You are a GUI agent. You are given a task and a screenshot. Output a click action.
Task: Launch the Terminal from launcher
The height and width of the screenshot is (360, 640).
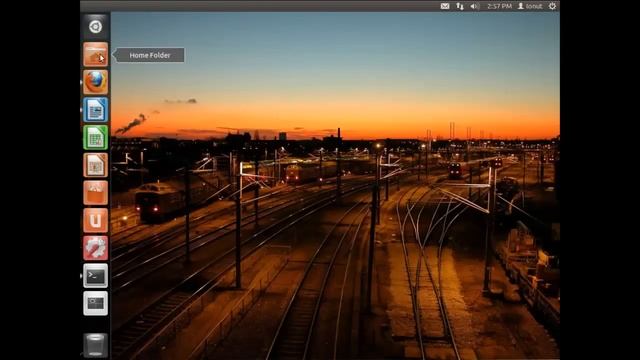pos(96,276)
